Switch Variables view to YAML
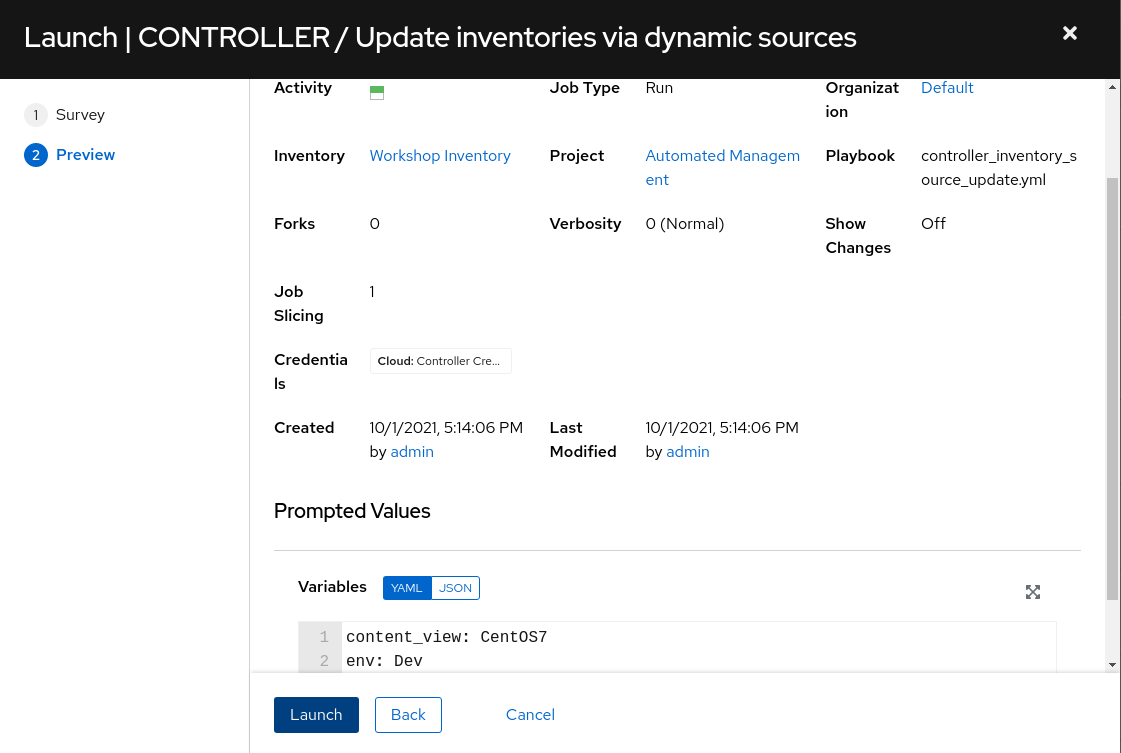The height and width of the screenshot is (753, 1121). point(407,588)
